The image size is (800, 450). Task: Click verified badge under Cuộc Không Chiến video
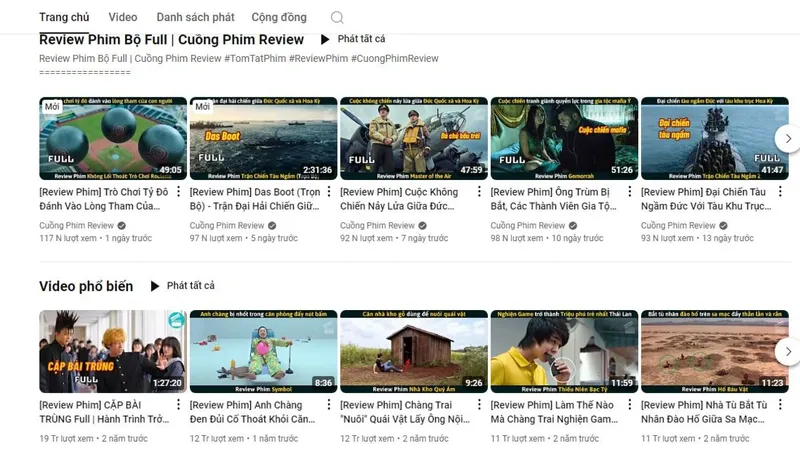tap(422, 226)
